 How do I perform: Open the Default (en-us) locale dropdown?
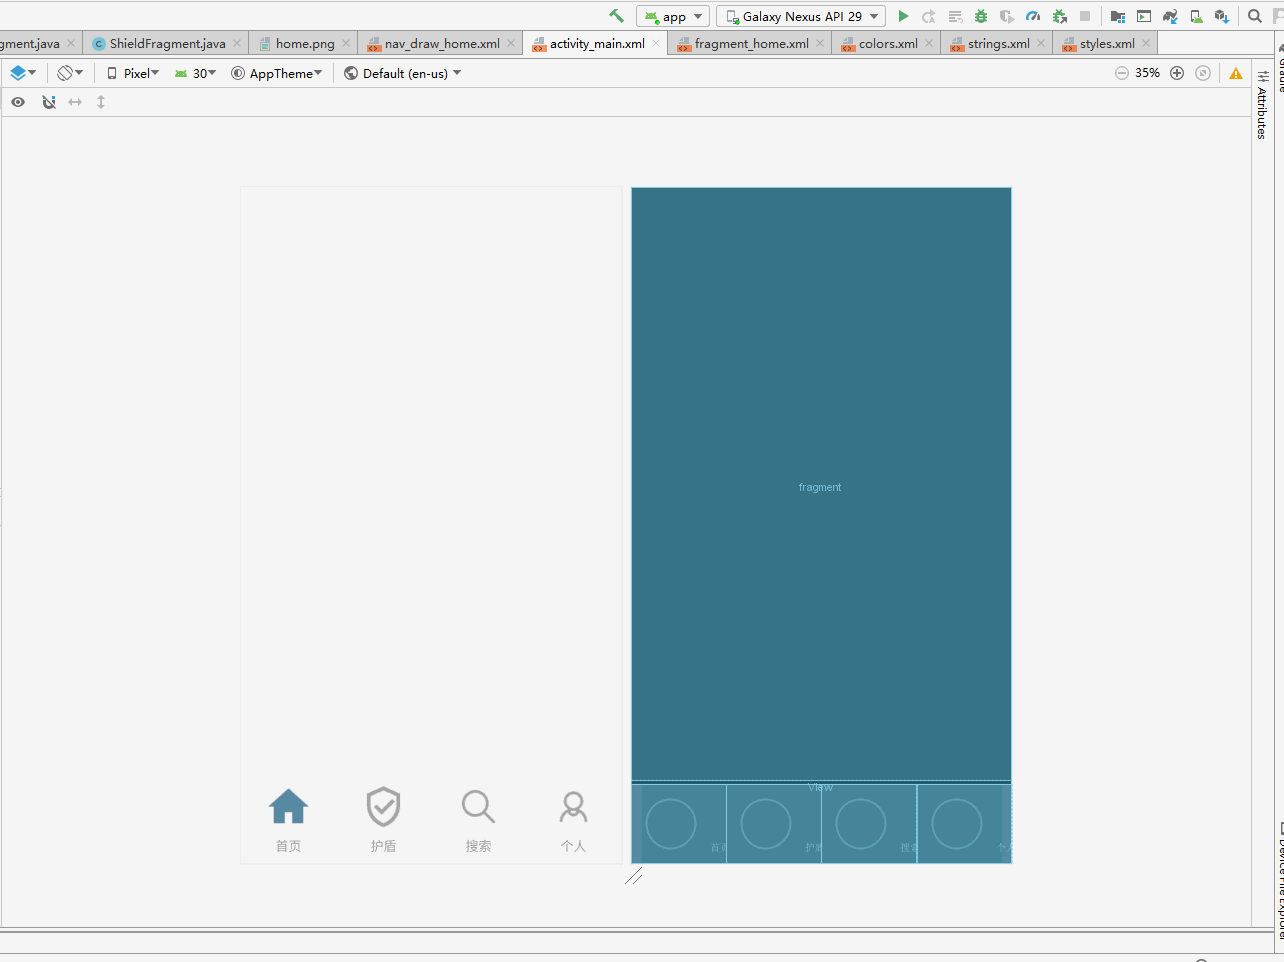pyautogui.click(x=403, y=73)
